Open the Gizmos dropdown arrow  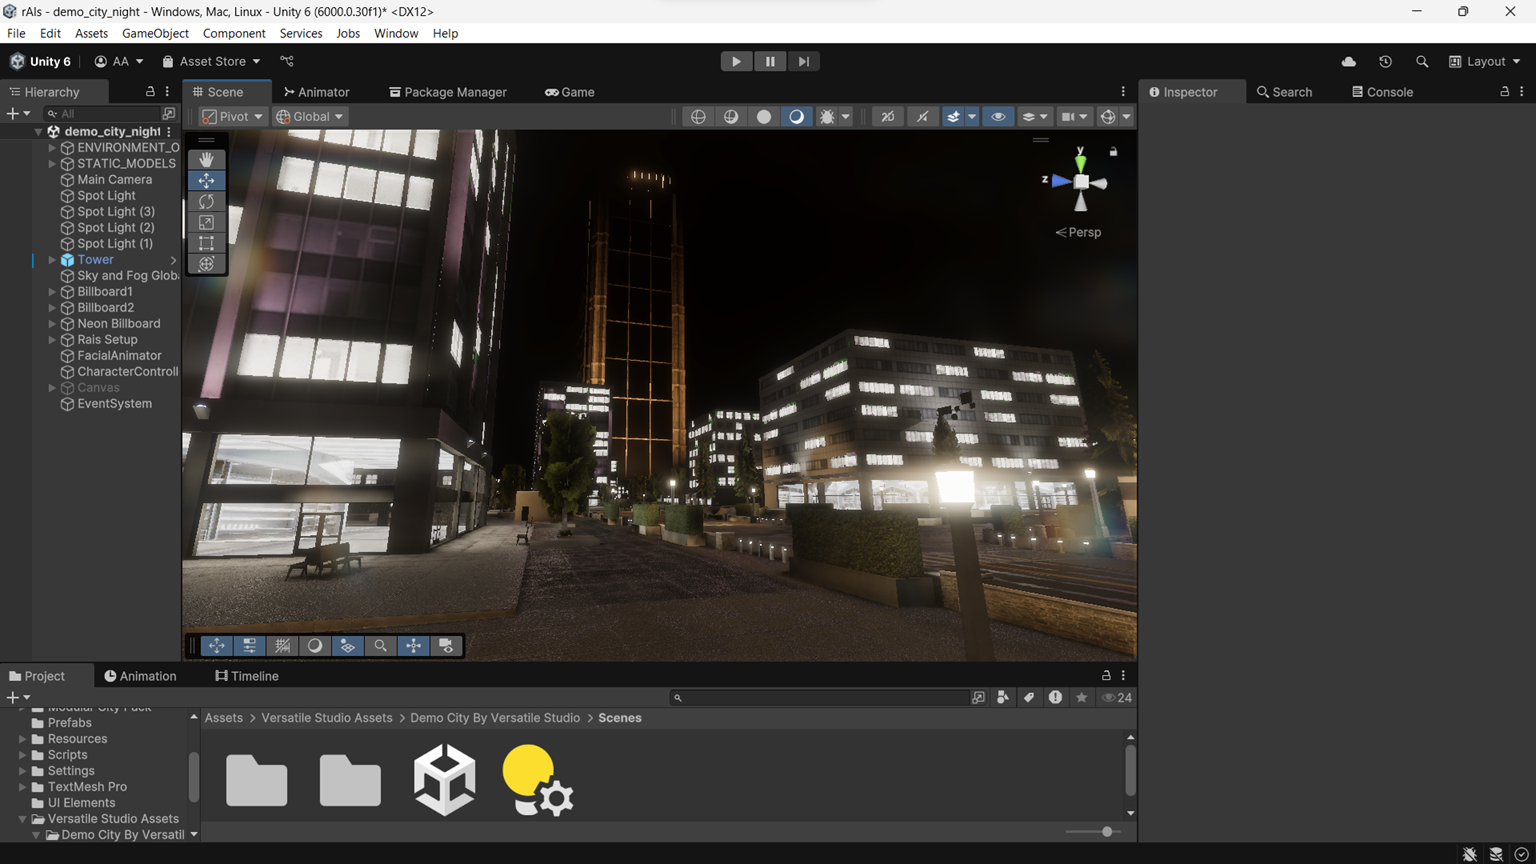pos(1126,116)
